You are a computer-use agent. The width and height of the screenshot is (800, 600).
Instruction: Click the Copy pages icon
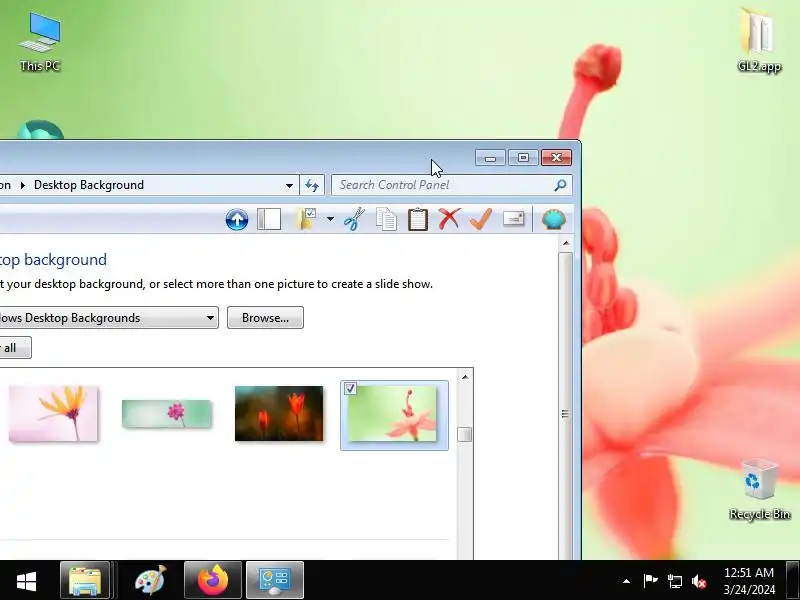tap(386, 219)
